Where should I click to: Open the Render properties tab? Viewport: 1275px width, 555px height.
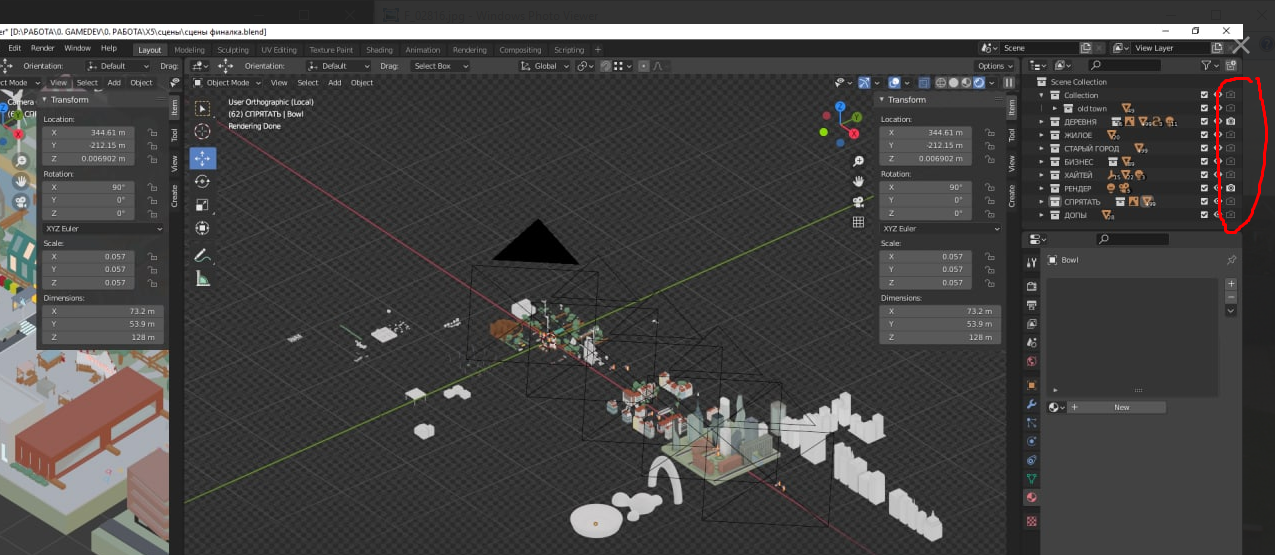1032,286
